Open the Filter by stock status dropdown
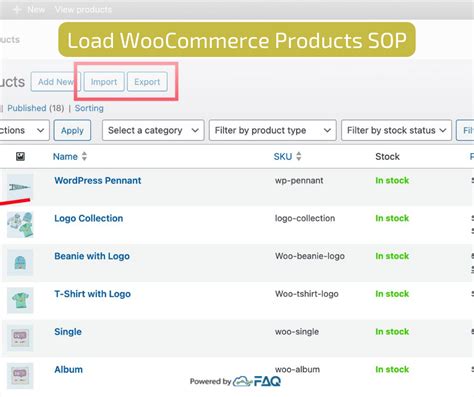This screenshot has height=397, width=474. click(396, 130)
